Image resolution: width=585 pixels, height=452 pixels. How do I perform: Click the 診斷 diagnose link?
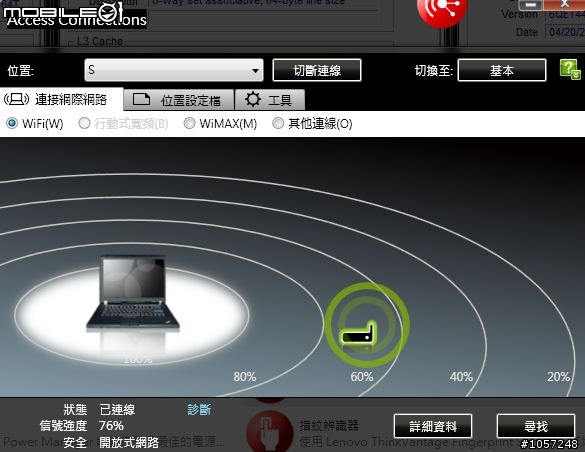point(199,409)
